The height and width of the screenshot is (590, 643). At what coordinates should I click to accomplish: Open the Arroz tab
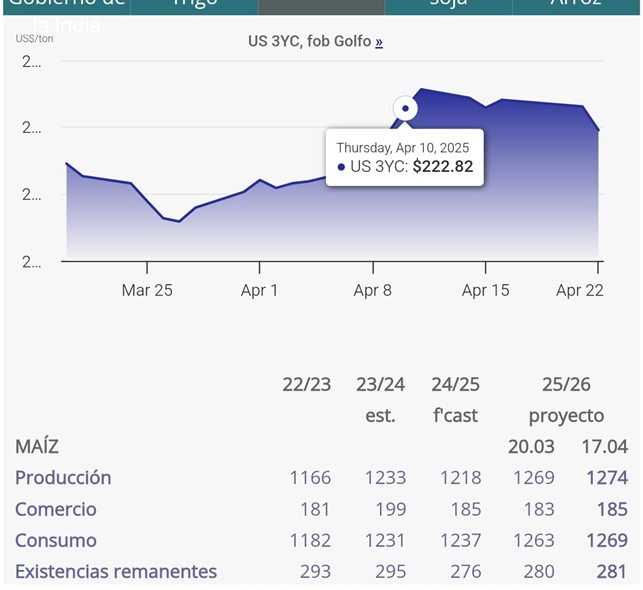pos(576,6)
